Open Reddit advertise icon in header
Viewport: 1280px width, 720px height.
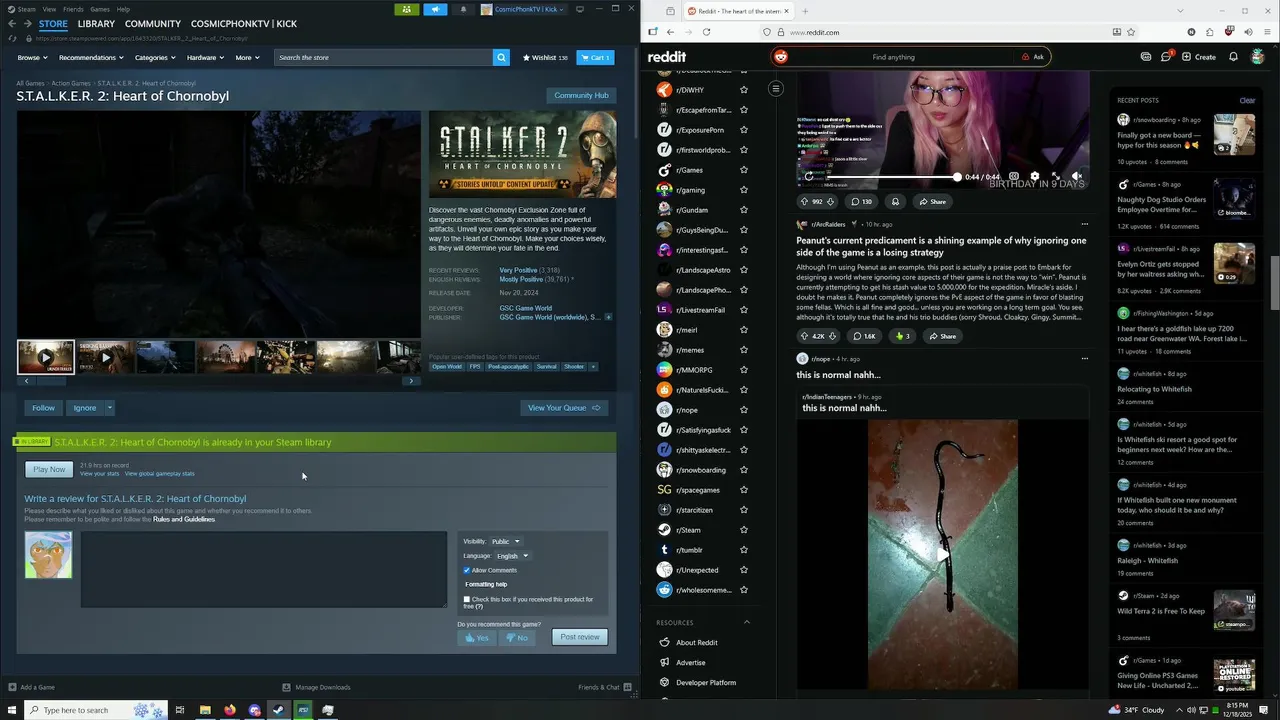(1146, 57)
